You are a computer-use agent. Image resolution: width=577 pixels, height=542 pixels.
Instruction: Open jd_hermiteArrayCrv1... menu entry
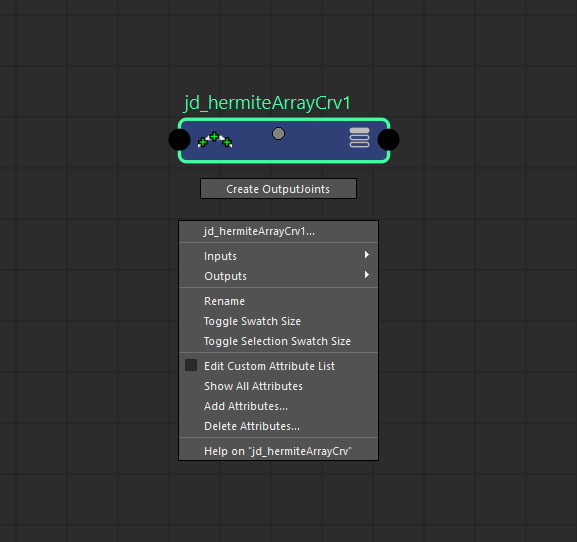click(278, 231)
